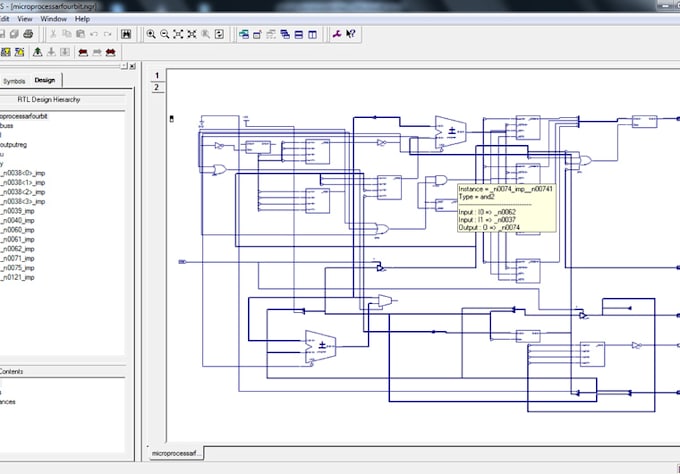Open the View menu

pos(25,19)
